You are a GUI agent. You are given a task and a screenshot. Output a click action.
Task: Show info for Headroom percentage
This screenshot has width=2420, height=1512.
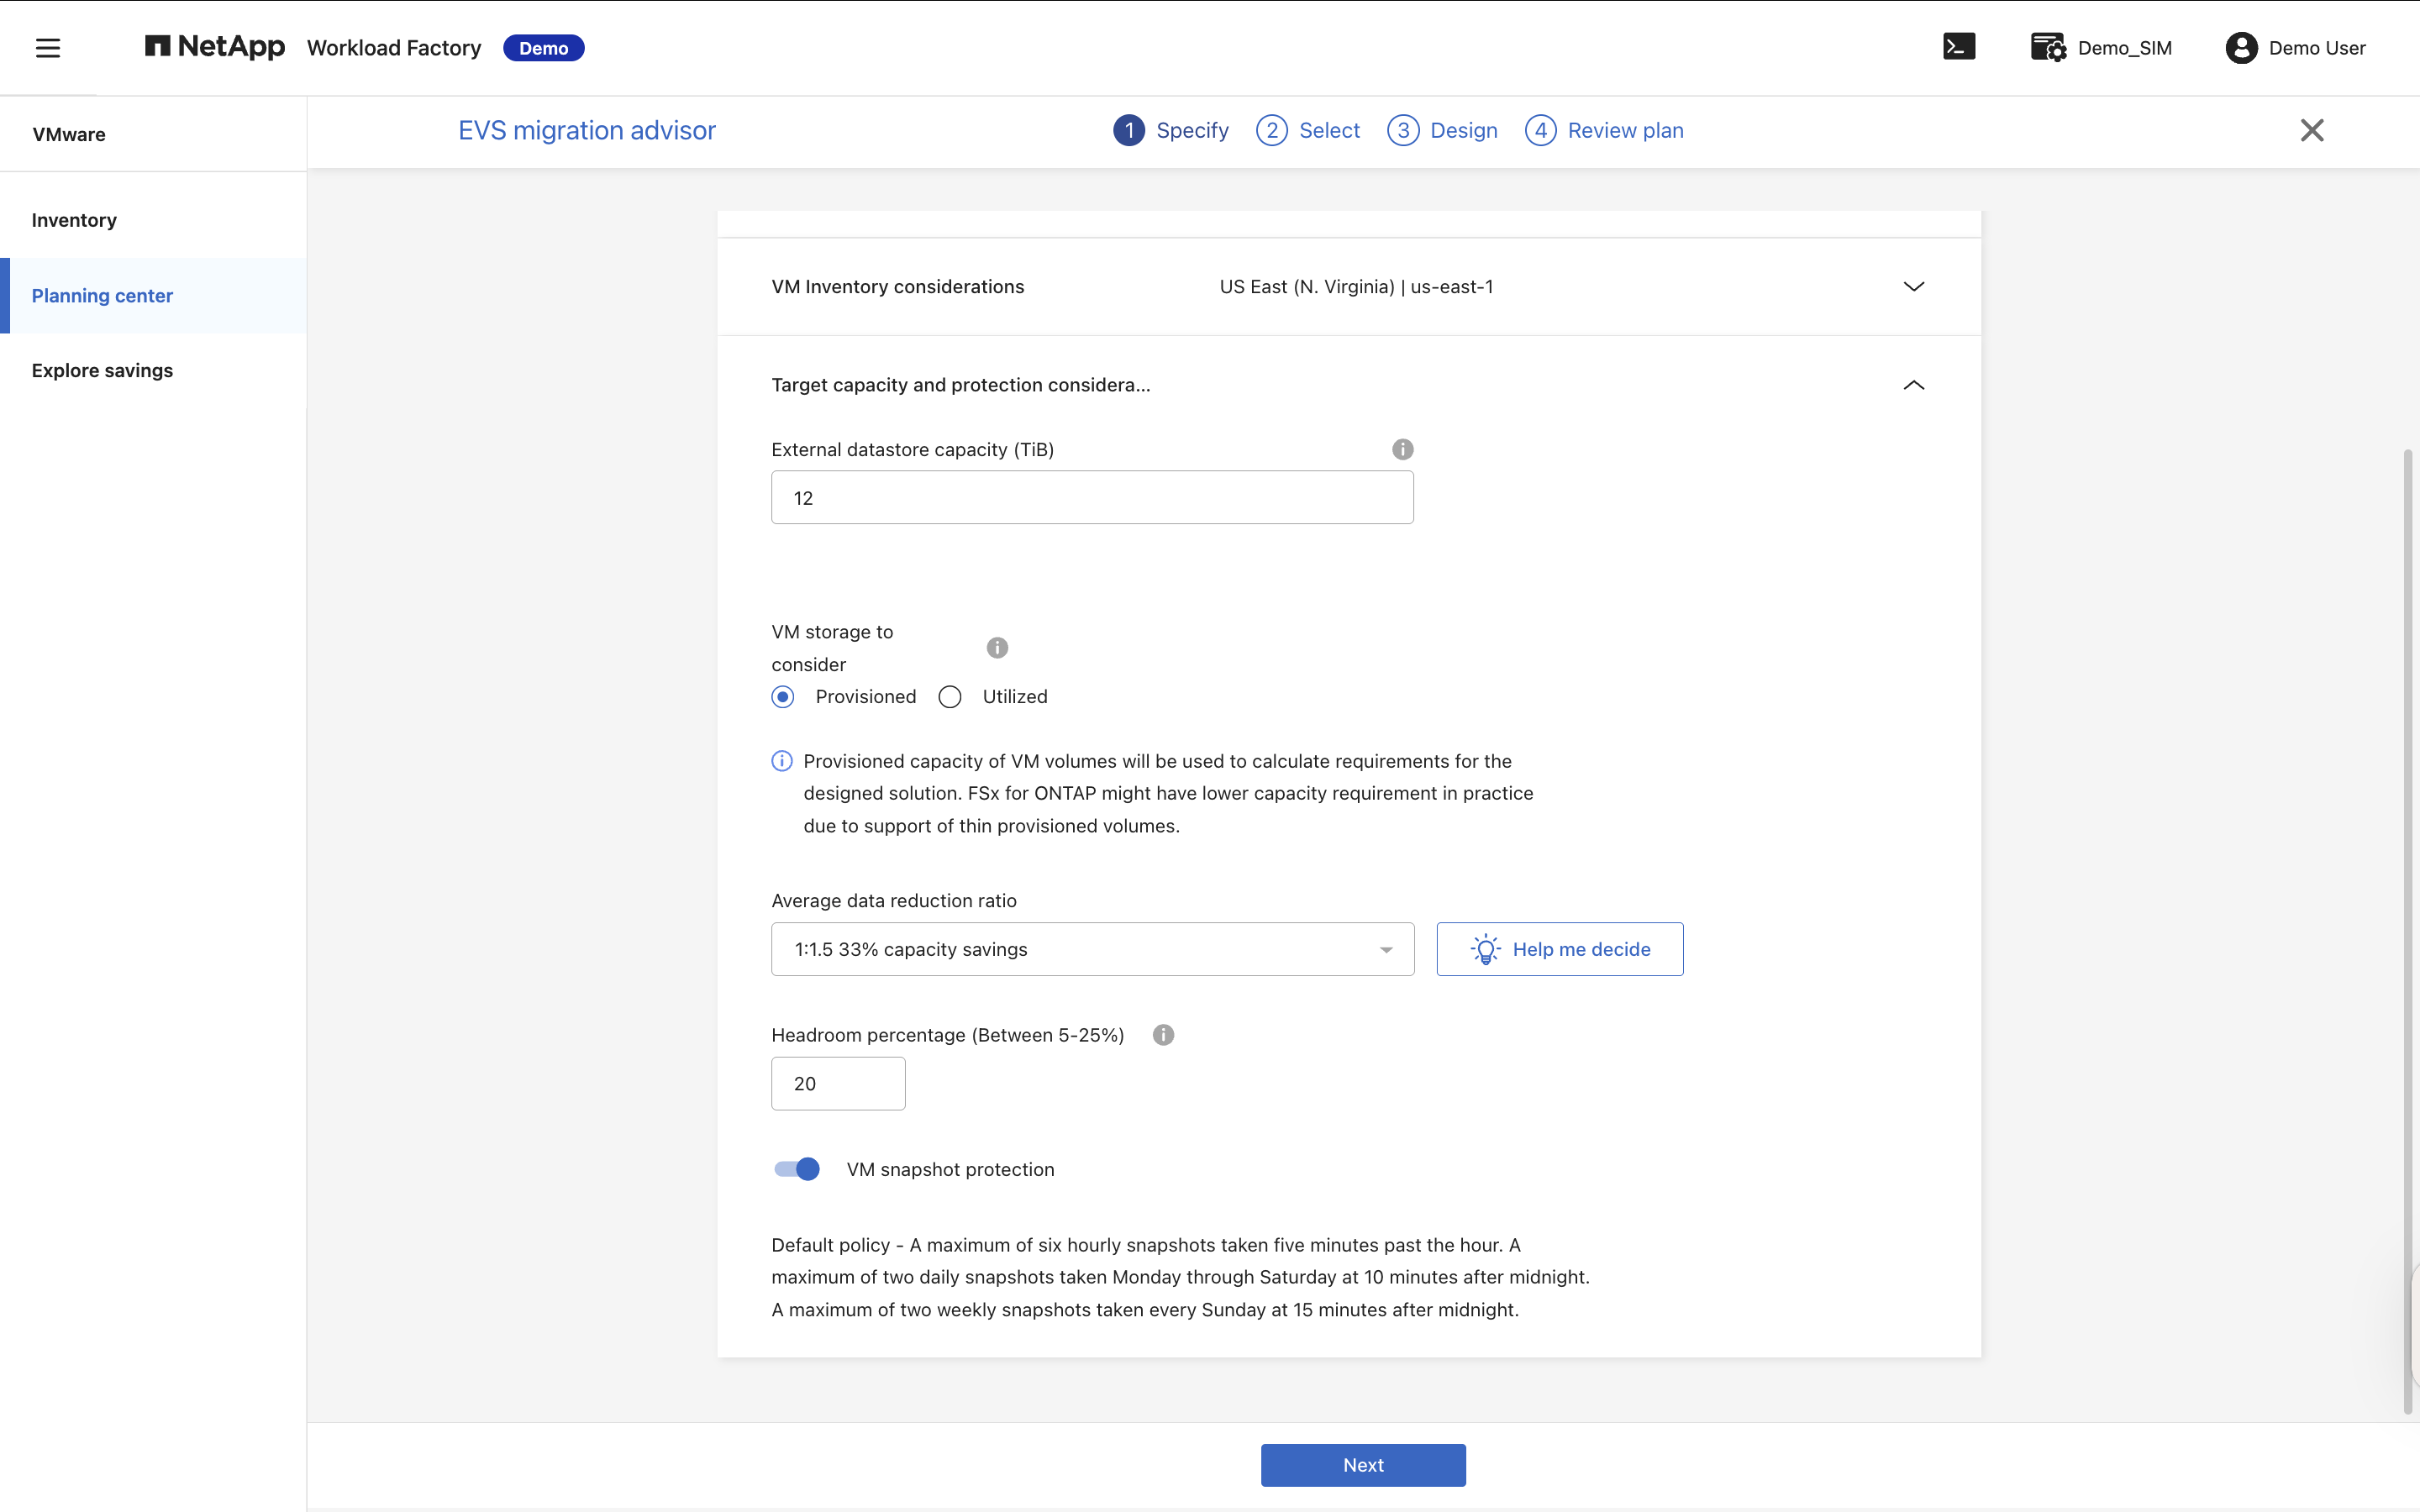[1163, 1035]
